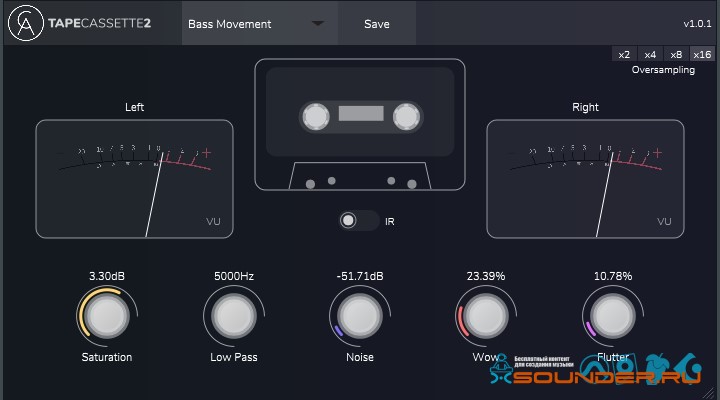720x400 pixels.
Task: Click the -51.71dB noise value
Action: [x=360, y=276]
